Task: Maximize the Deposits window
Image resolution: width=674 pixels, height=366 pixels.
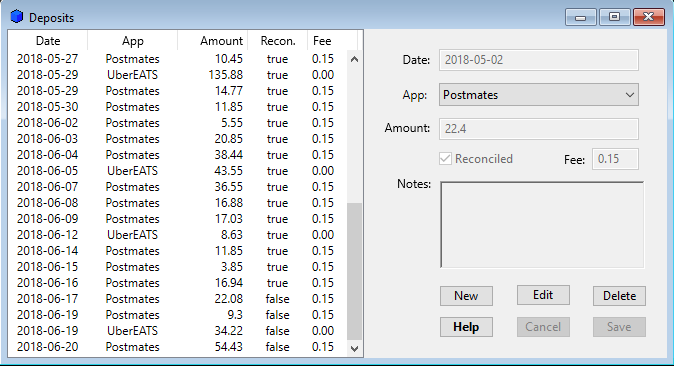Action: pos(614,17)
